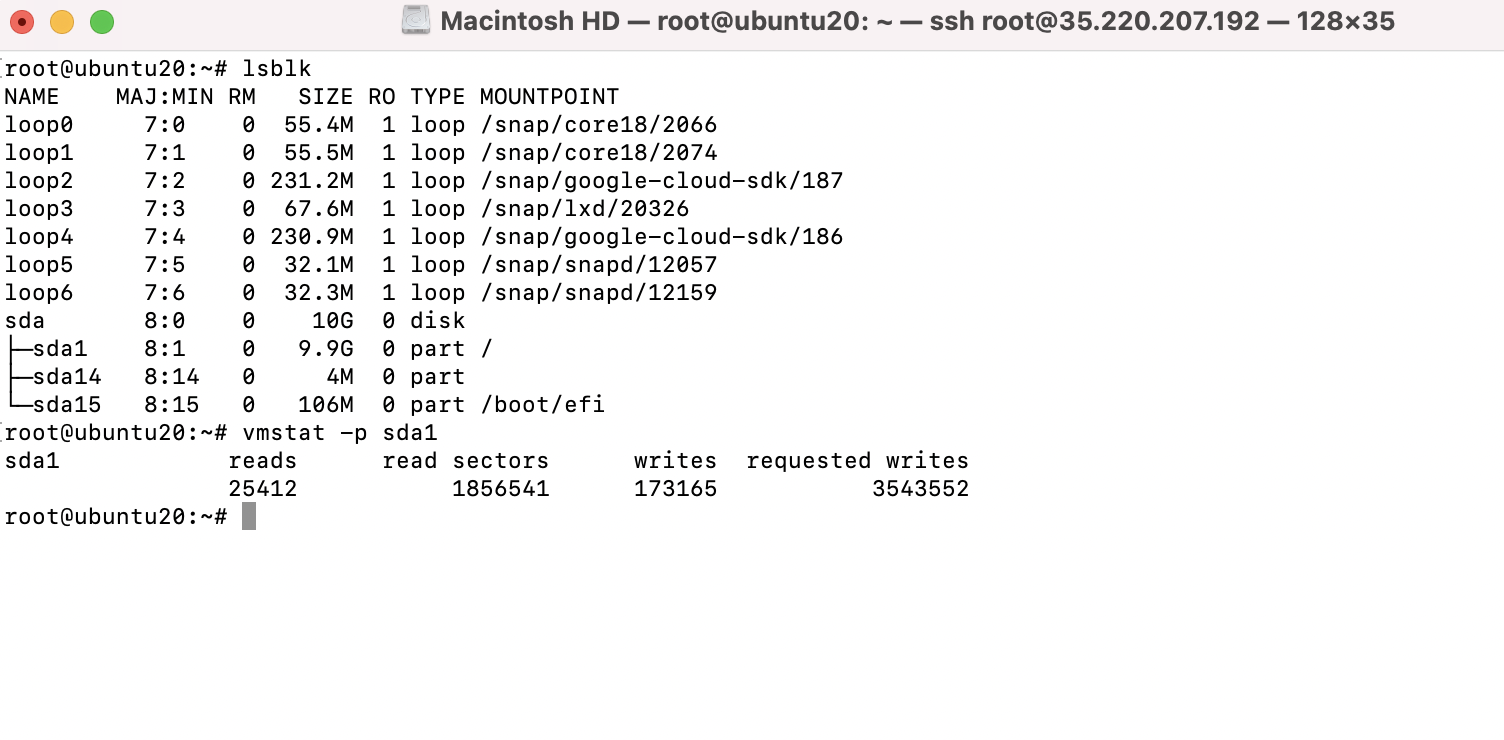Click the MOUNTPOINT column header
This screenshot has width=1504, height=740.
click(549, 97)
